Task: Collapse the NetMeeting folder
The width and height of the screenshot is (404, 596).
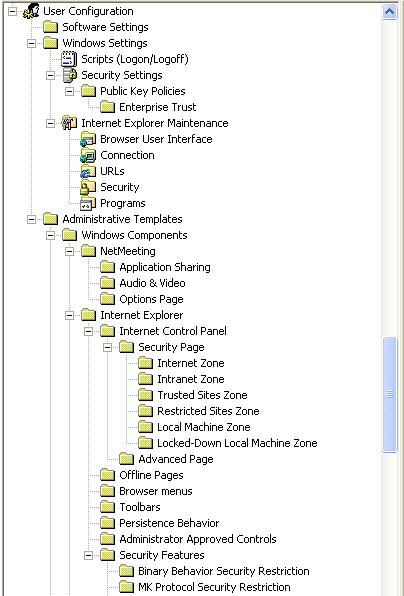Action: (x=70, y=251)
